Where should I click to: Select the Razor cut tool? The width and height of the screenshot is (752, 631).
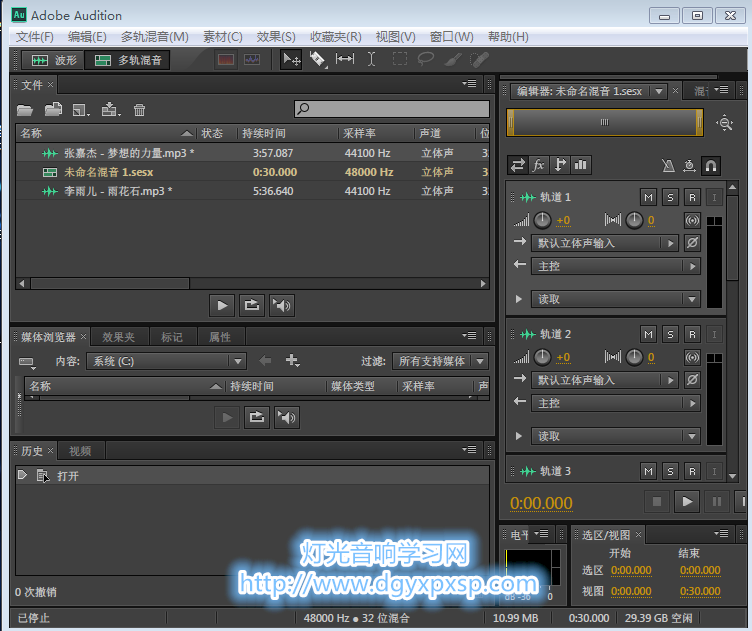tap(317, 59)
